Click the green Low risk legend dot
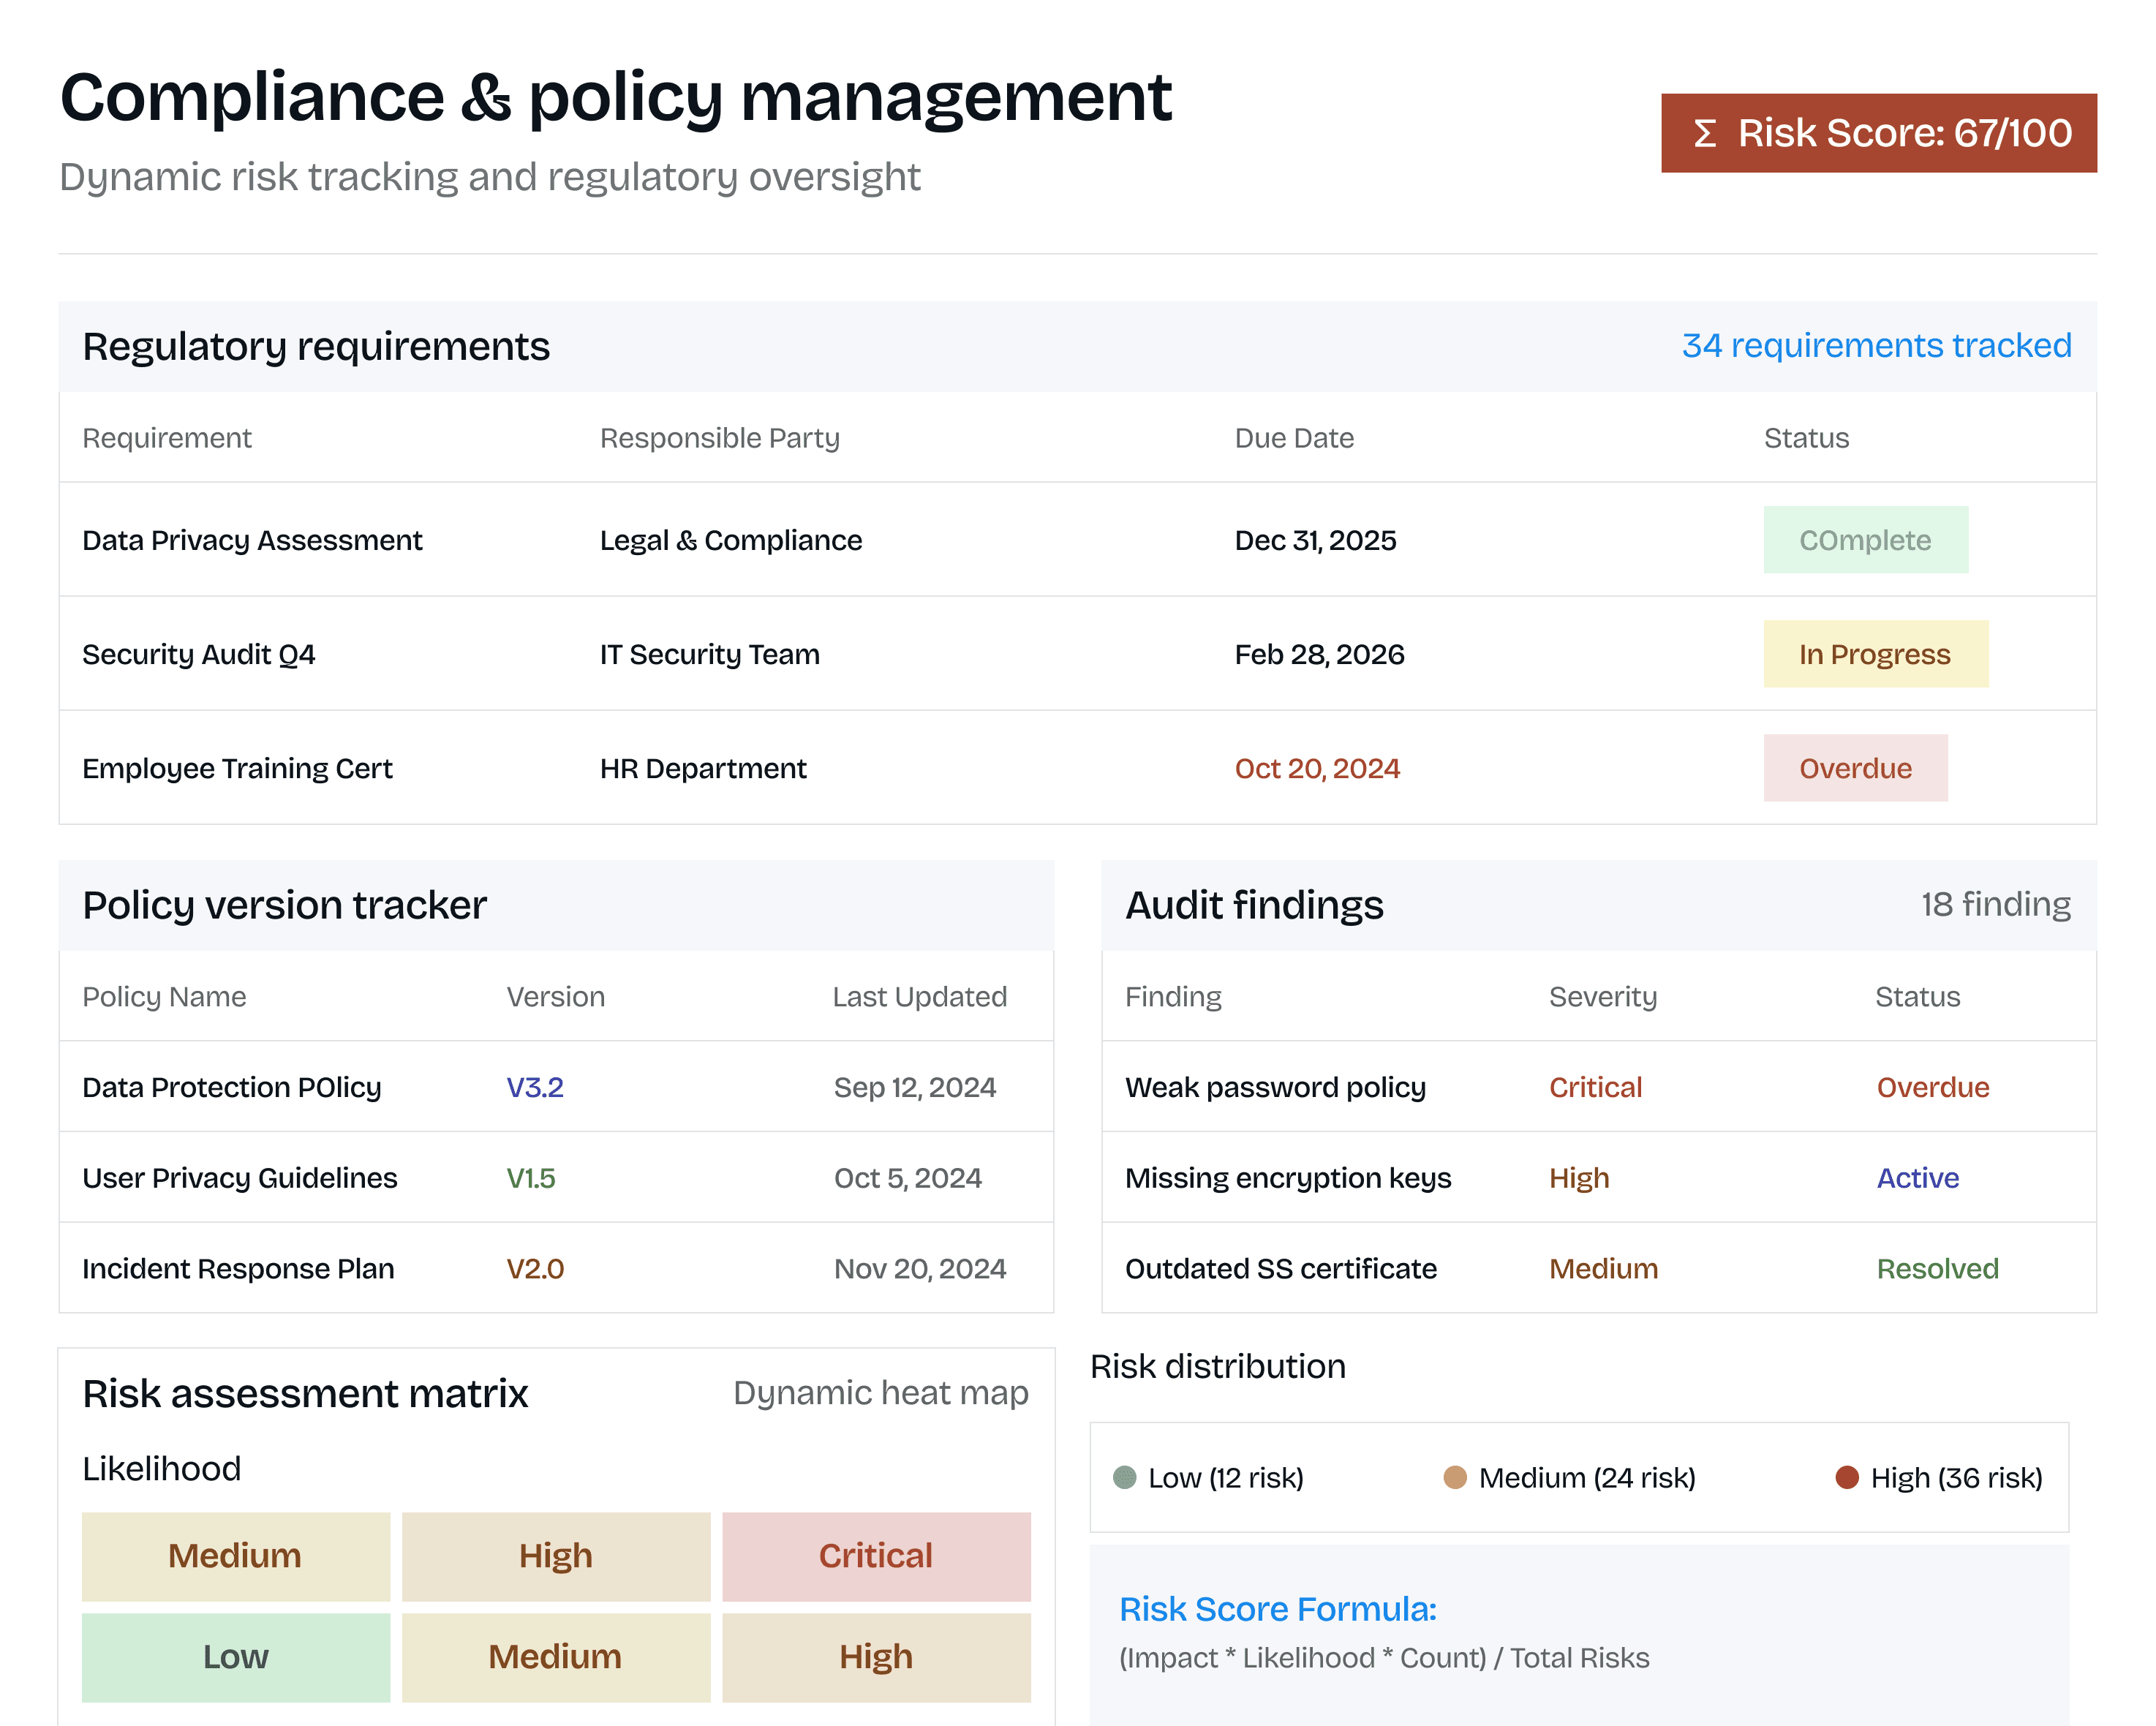Image resolution: width=2156 pixels, height=1726 pixels. (x=1124, y=1477)
